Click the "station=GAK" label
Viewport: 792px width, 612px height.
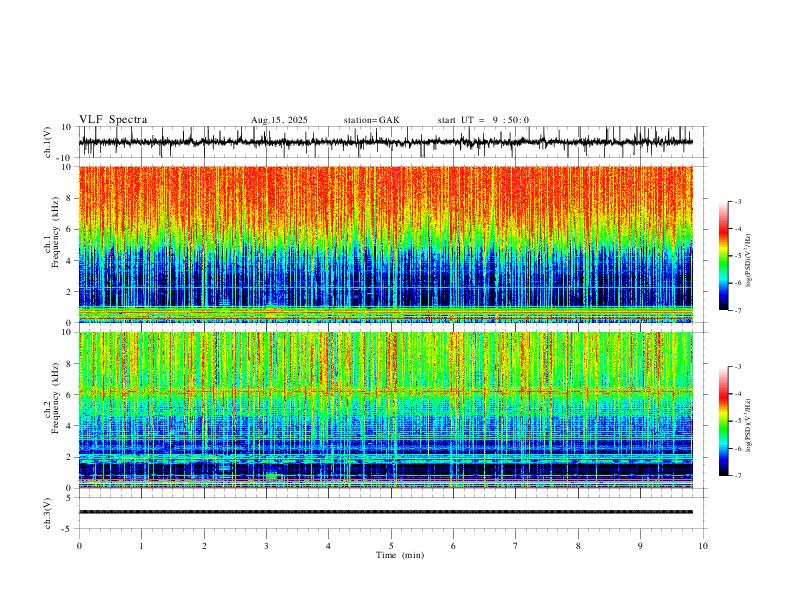pyautogui.click(x=371, y=120)
